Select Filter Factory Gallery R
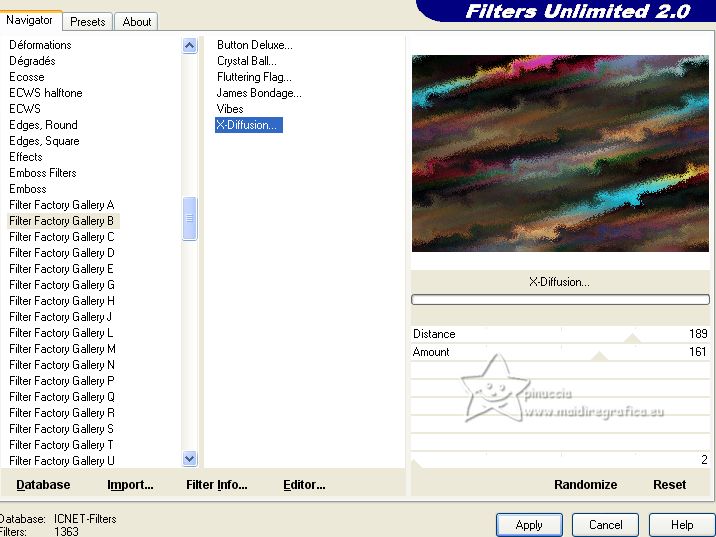 click(62, 412)
